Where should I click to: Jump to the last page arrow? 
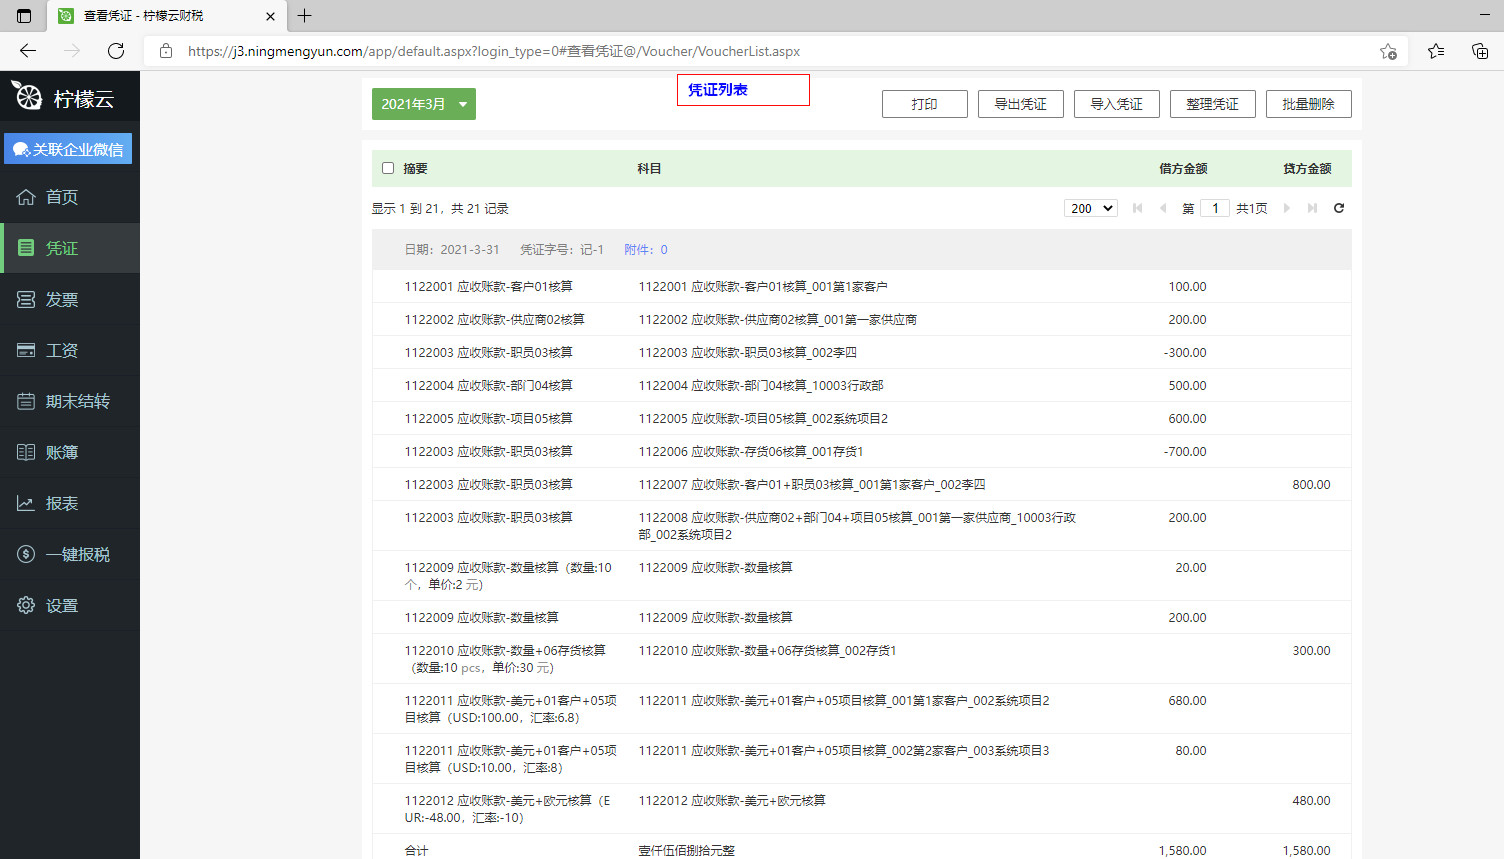point(1312,208)
